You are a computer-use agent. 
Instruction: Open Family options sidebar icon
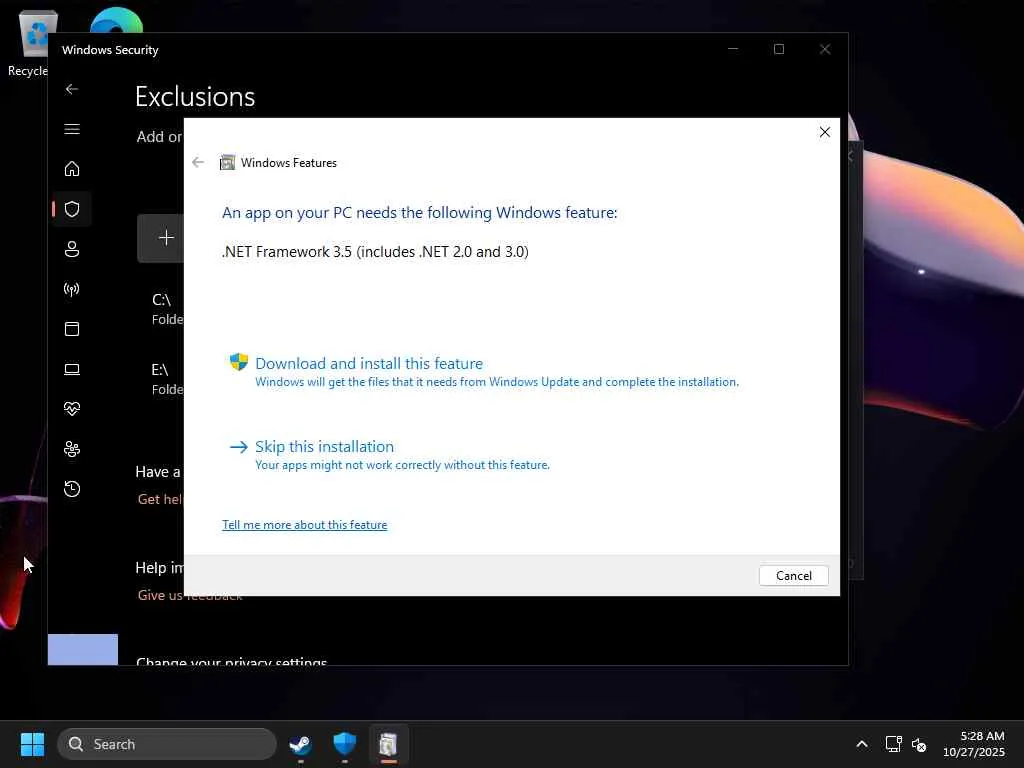(72, 449)
